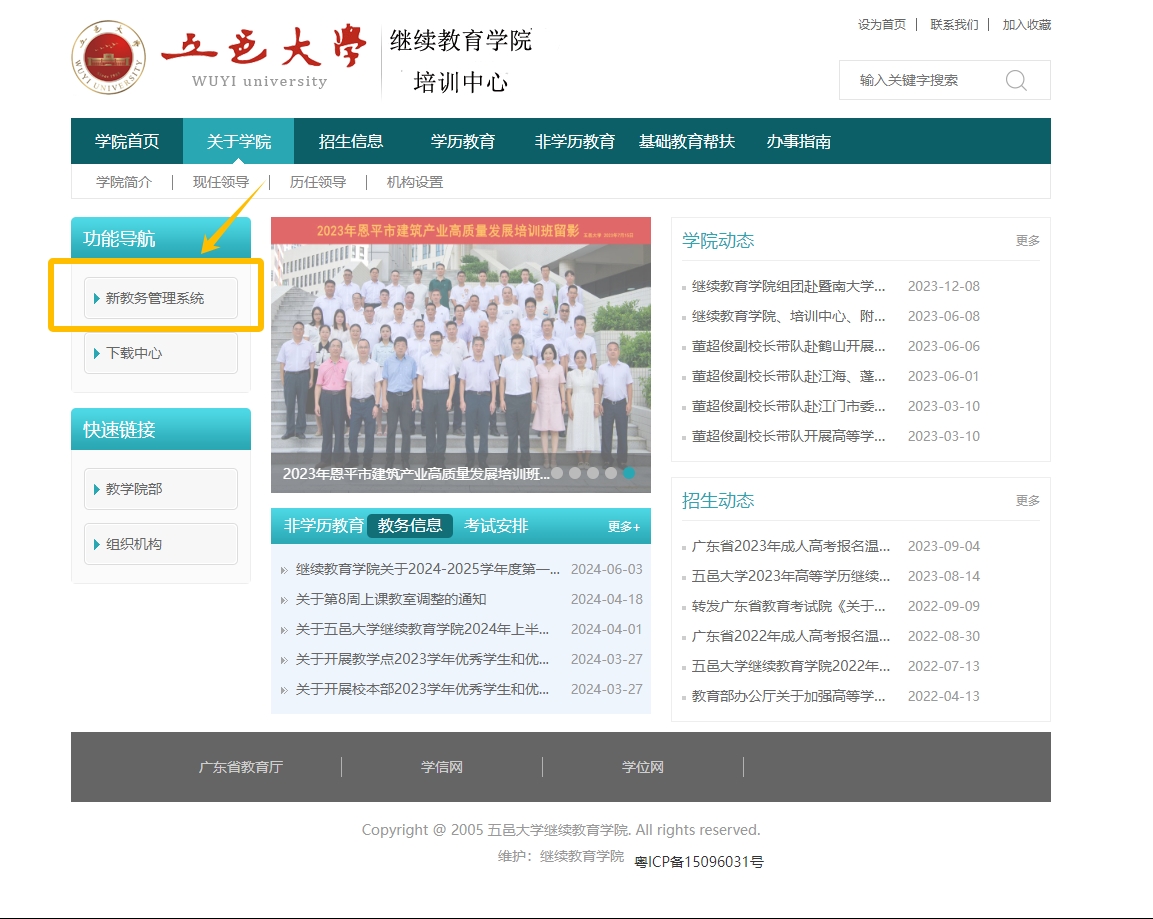Go to 教学院部 quick link
The width and height of the screenshot is (1153, 919).
pyautogui.click(x=161, y=489)
